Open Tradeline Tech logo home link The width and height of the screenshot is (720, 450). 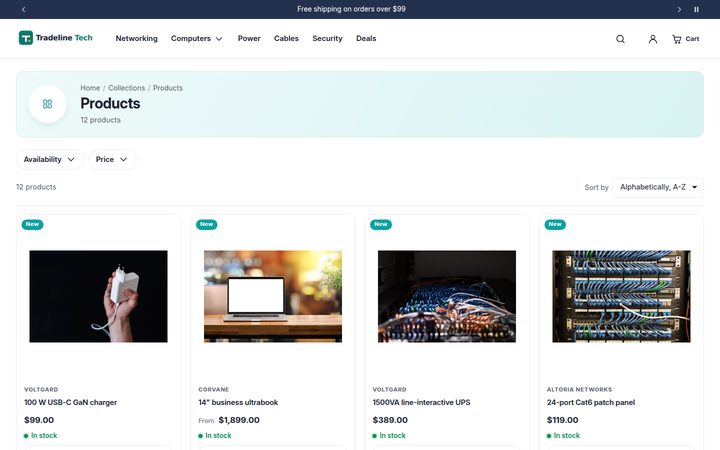pos(56,38)
